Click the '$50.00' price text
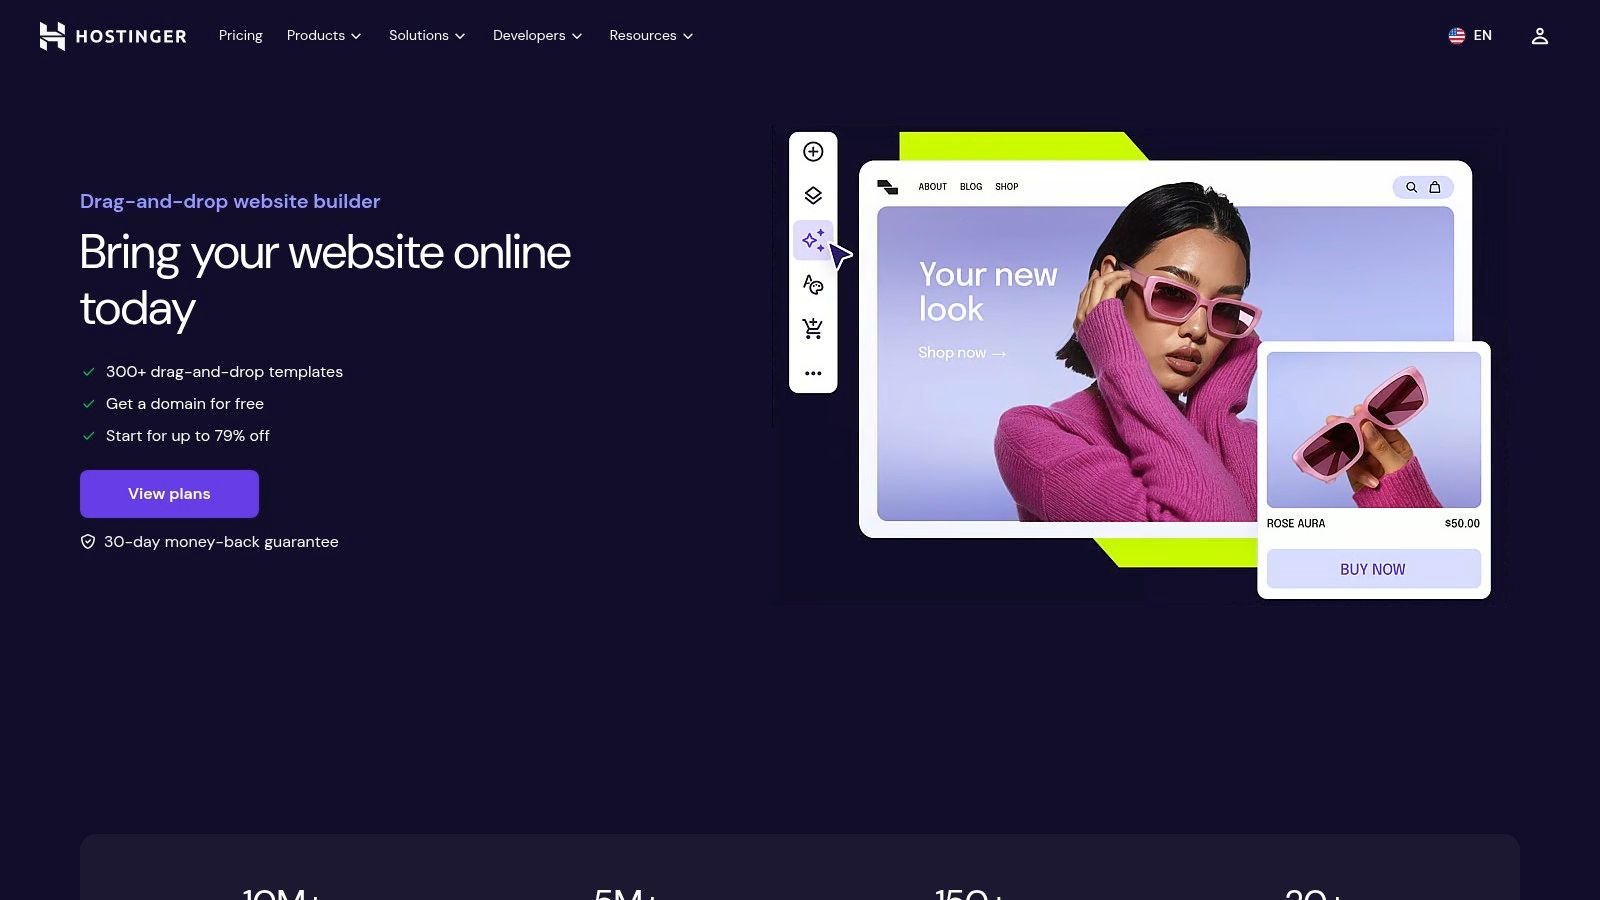Image resolution: width=1600 pixels, height=900 pixels. point(1462,524)
